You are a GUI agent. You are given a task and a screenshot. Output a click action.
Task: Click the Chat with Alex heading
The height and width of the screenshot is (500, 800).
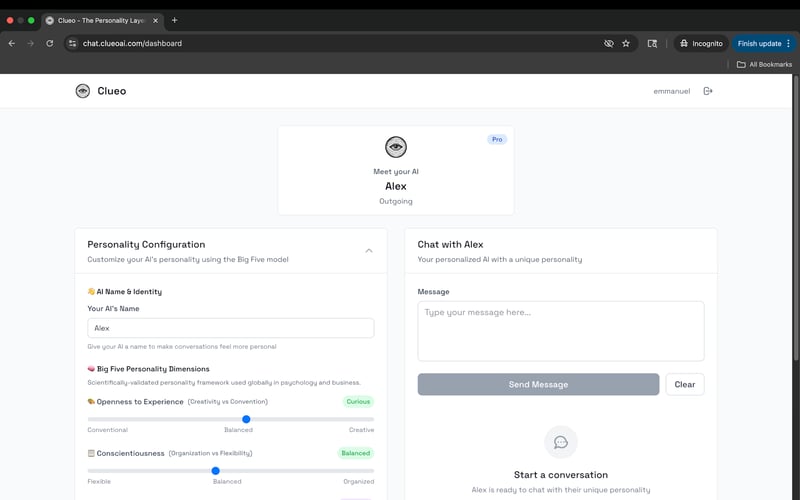coord(450,244)
